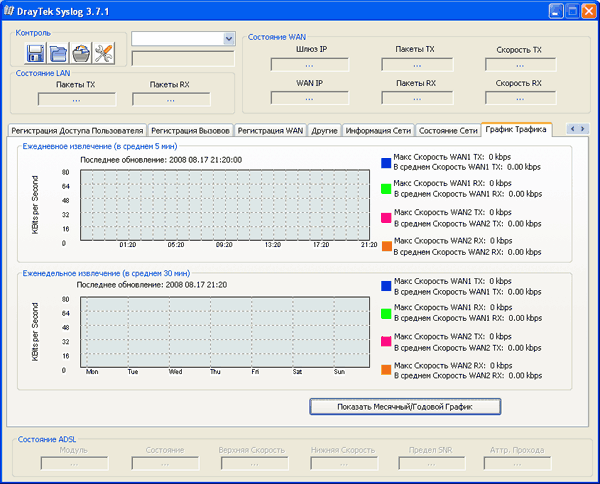
Task: Click the empty field below dropdown
Action: (183, 59)
